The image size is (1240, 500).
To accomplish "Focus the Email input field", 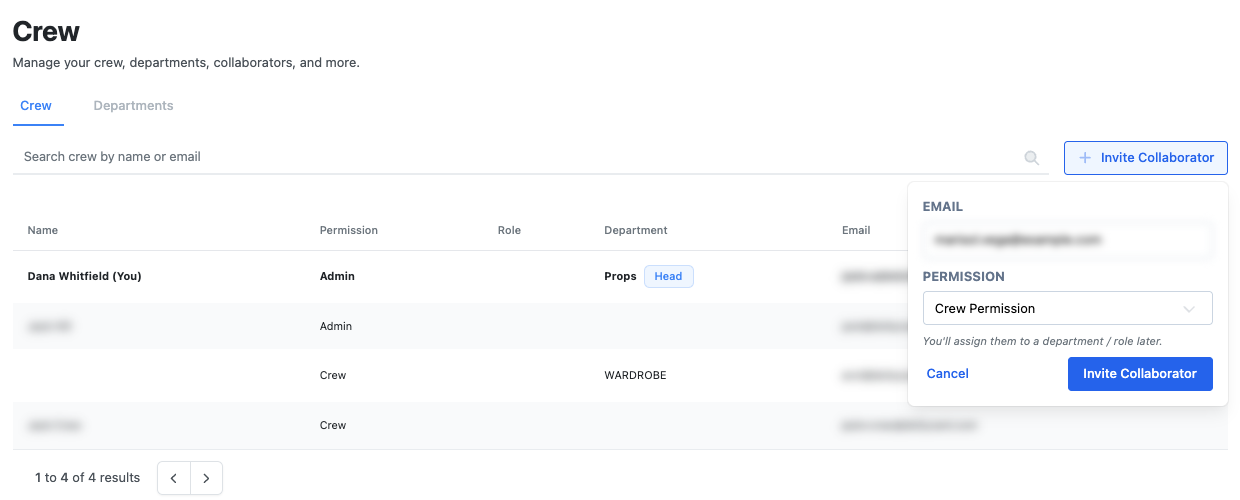I will 1067,240.
